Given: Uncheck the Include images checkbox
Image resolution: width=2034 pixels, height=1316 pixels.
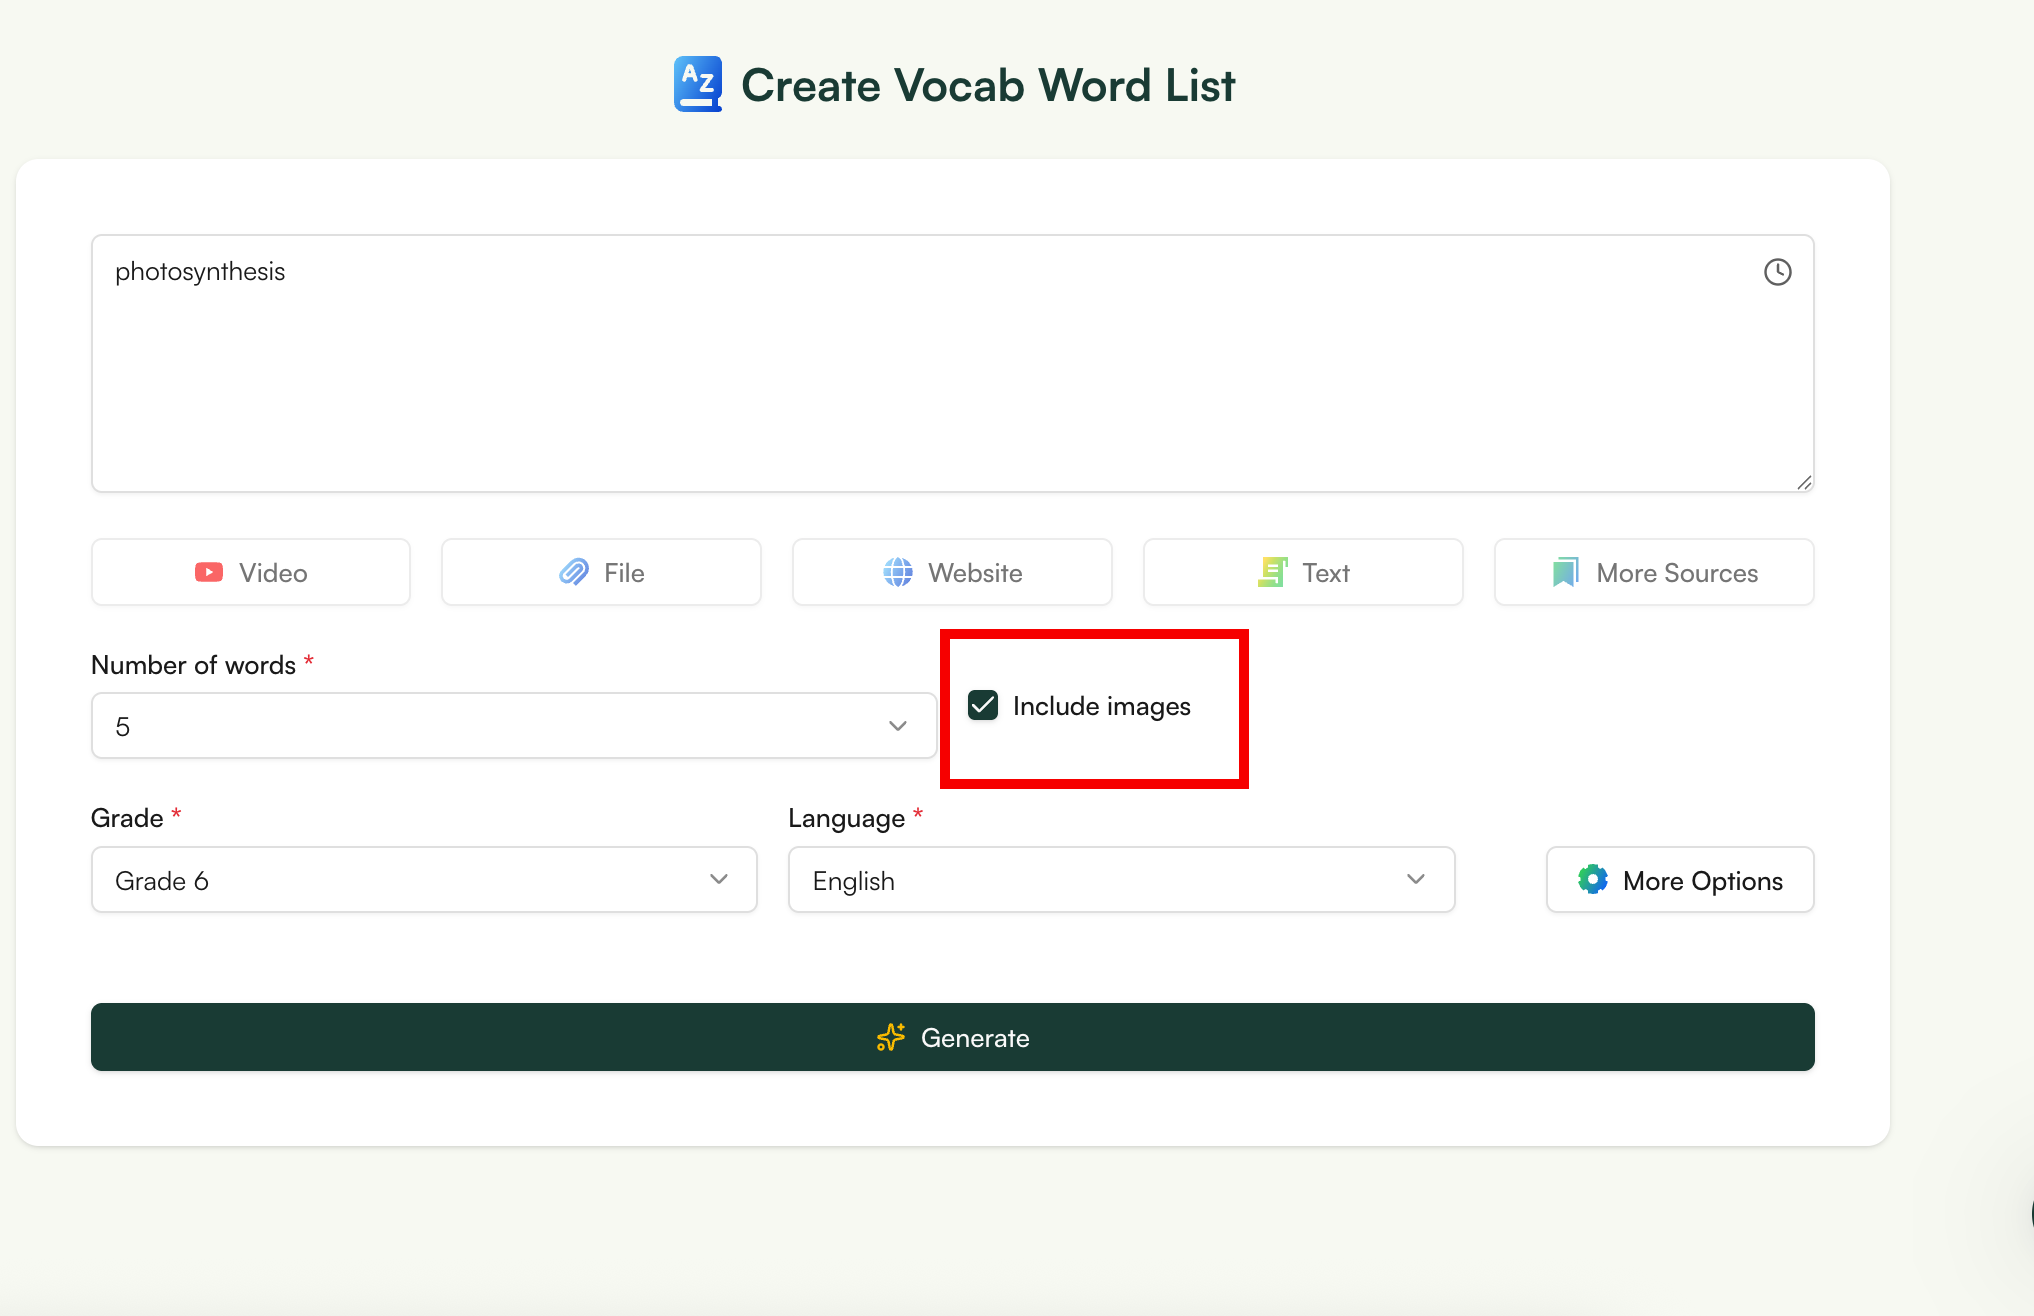Looking at the screenshot, I should click(x=982, y=705).
